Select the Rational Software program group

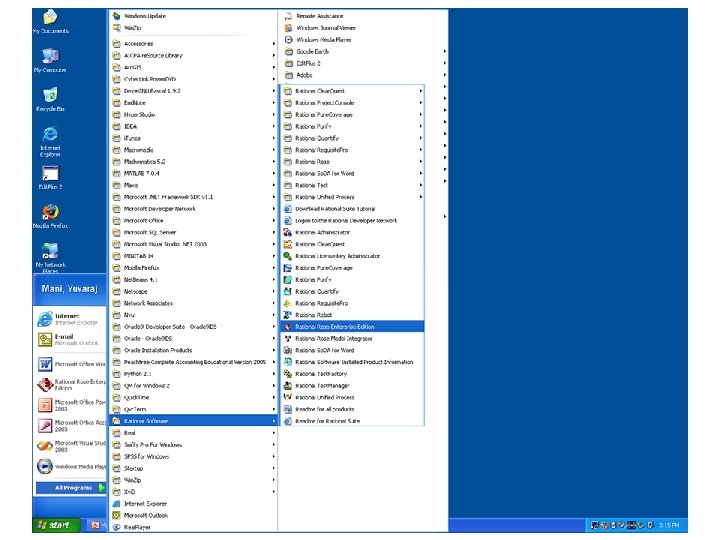193,421
